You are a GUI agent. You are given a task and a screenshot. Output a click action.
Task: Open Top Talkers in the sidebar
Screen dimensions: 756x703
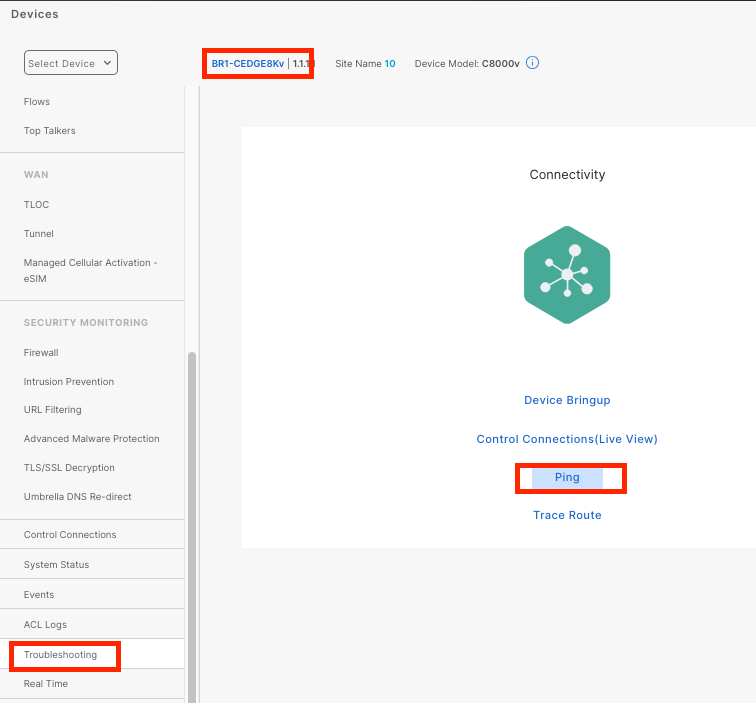point(50,131)
